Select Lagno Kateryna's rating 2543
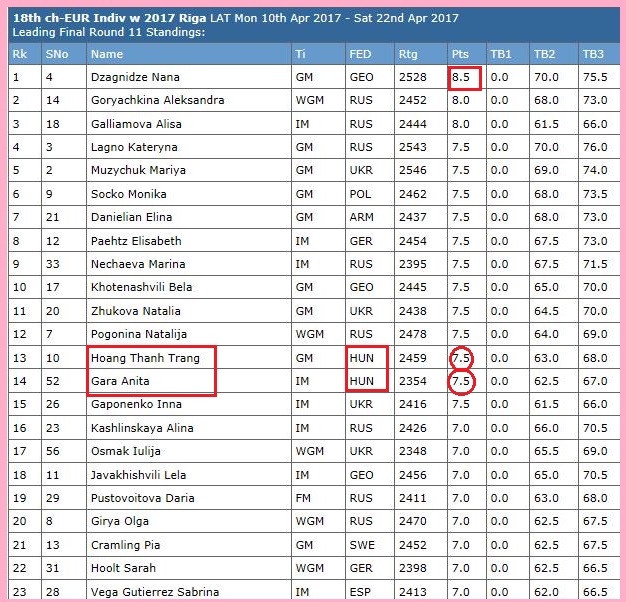 click(x=411, y=147)
